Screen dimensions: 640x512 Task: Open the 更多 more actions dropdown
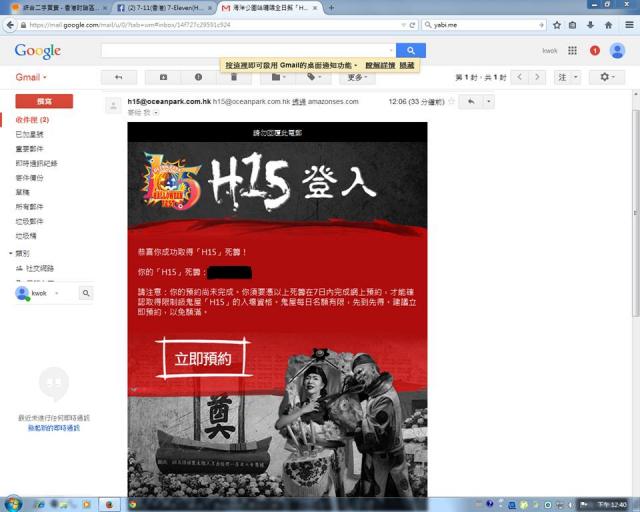[x=357, y=77]
